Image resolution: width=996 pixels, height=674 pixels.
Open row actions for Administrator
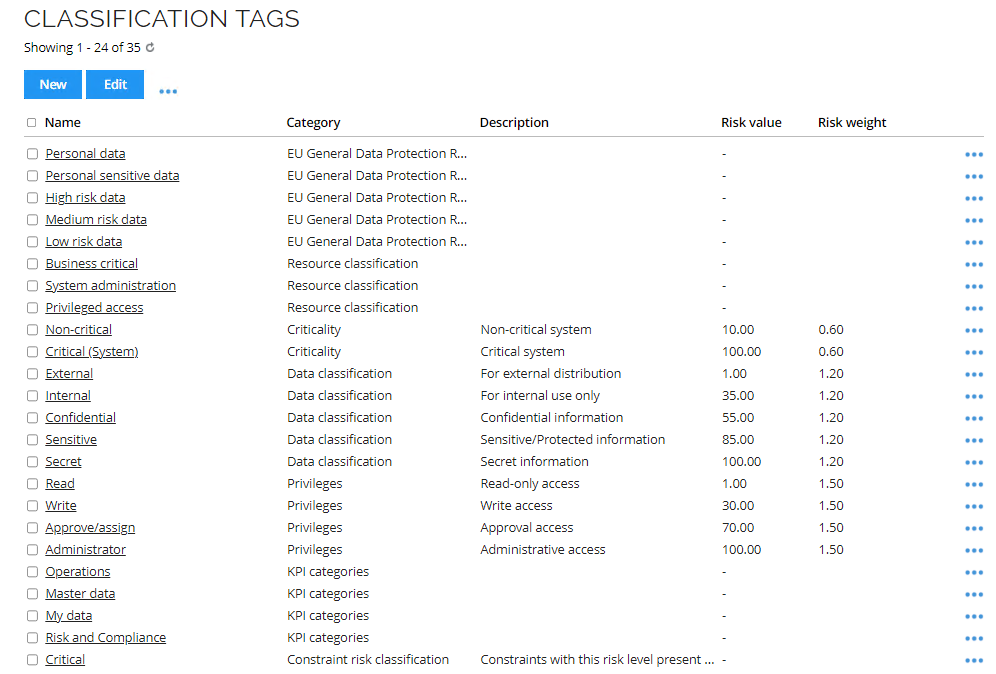tap(973, 551)
